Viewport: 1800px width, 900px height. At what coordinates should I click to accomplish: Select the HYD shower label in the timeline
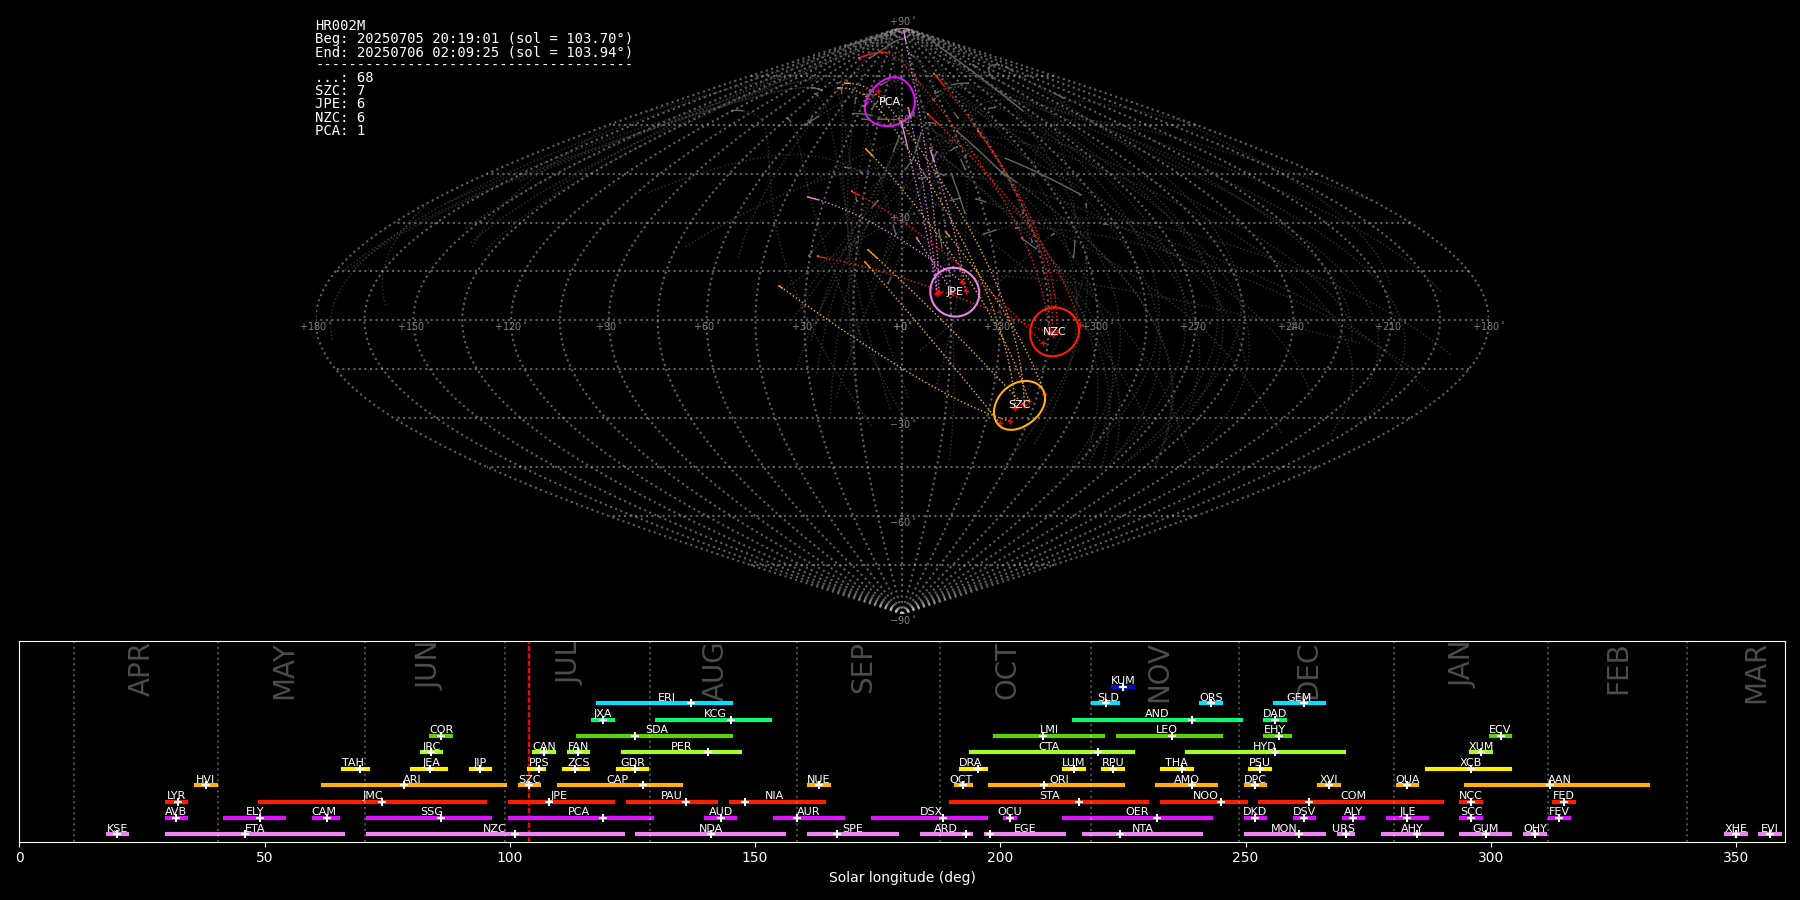point(1265,747)
